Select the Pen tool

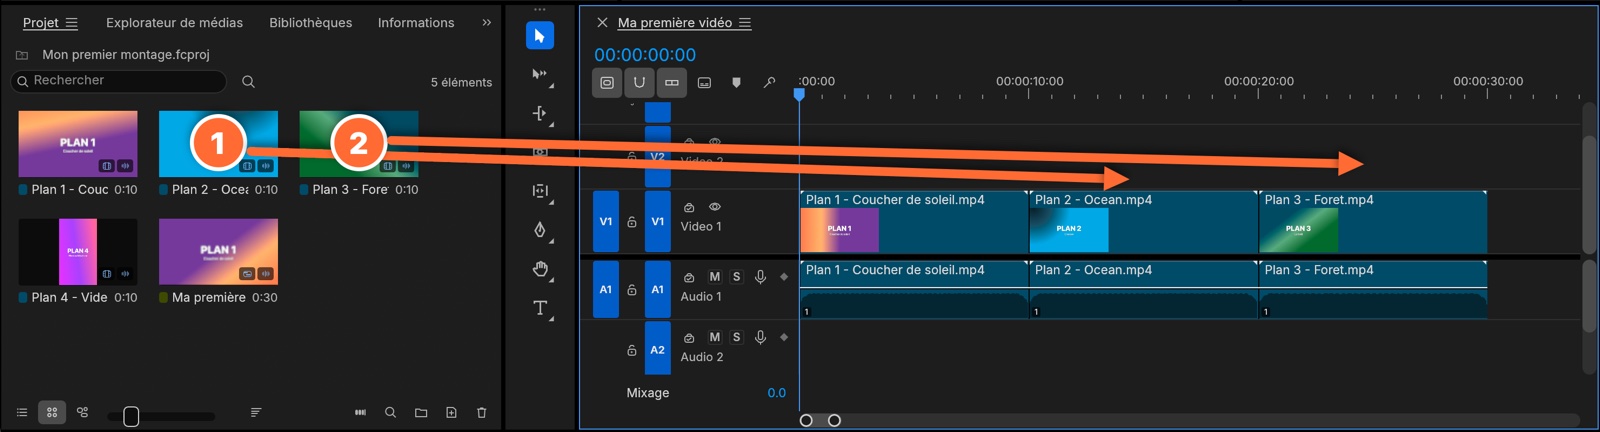pos(540,230)
